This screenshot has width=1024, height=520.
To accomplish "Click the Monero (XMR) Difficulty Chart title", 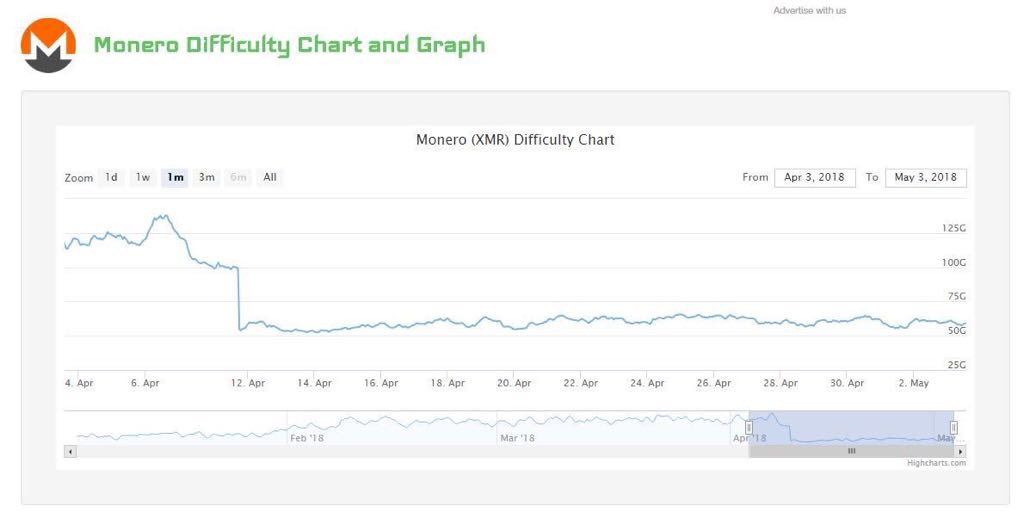I will pos(515,140).
